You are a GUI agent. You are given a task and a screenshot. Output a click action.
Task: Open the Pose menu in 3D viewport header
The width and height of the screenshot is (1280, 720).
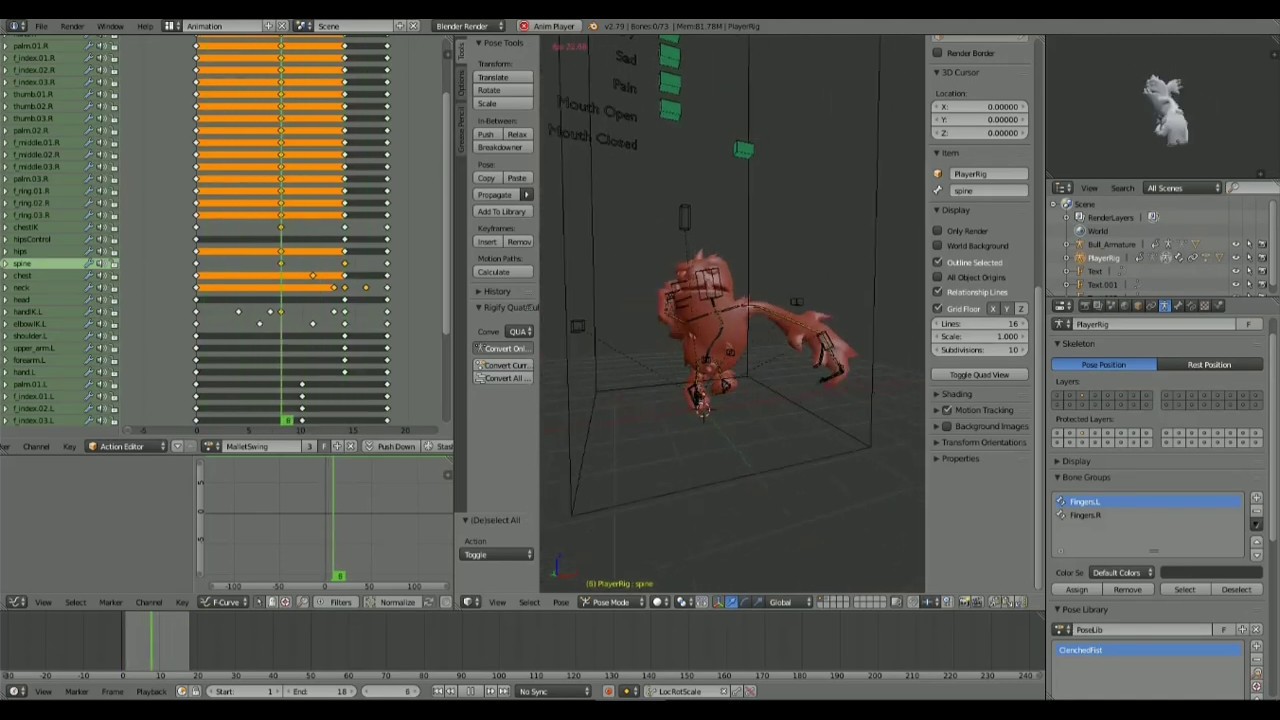pos(560,602)
